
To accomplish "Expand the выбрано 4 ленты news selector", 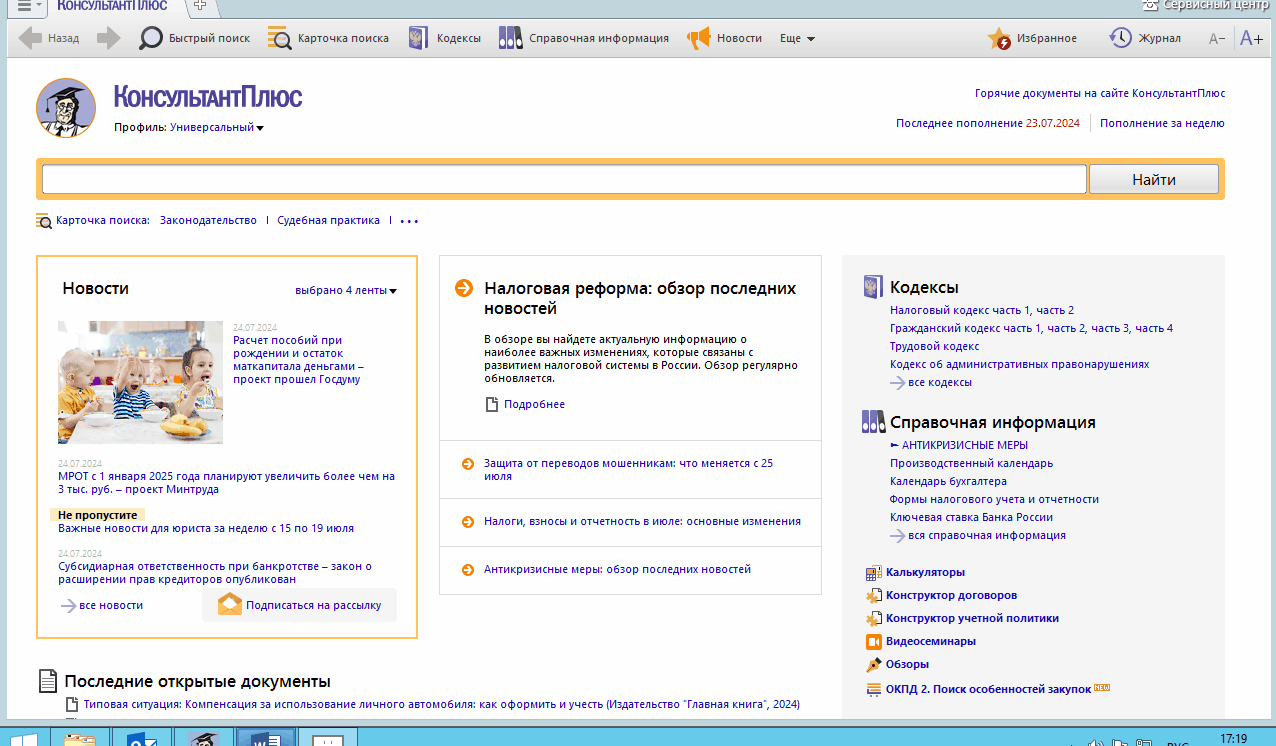I will [346, 291].
